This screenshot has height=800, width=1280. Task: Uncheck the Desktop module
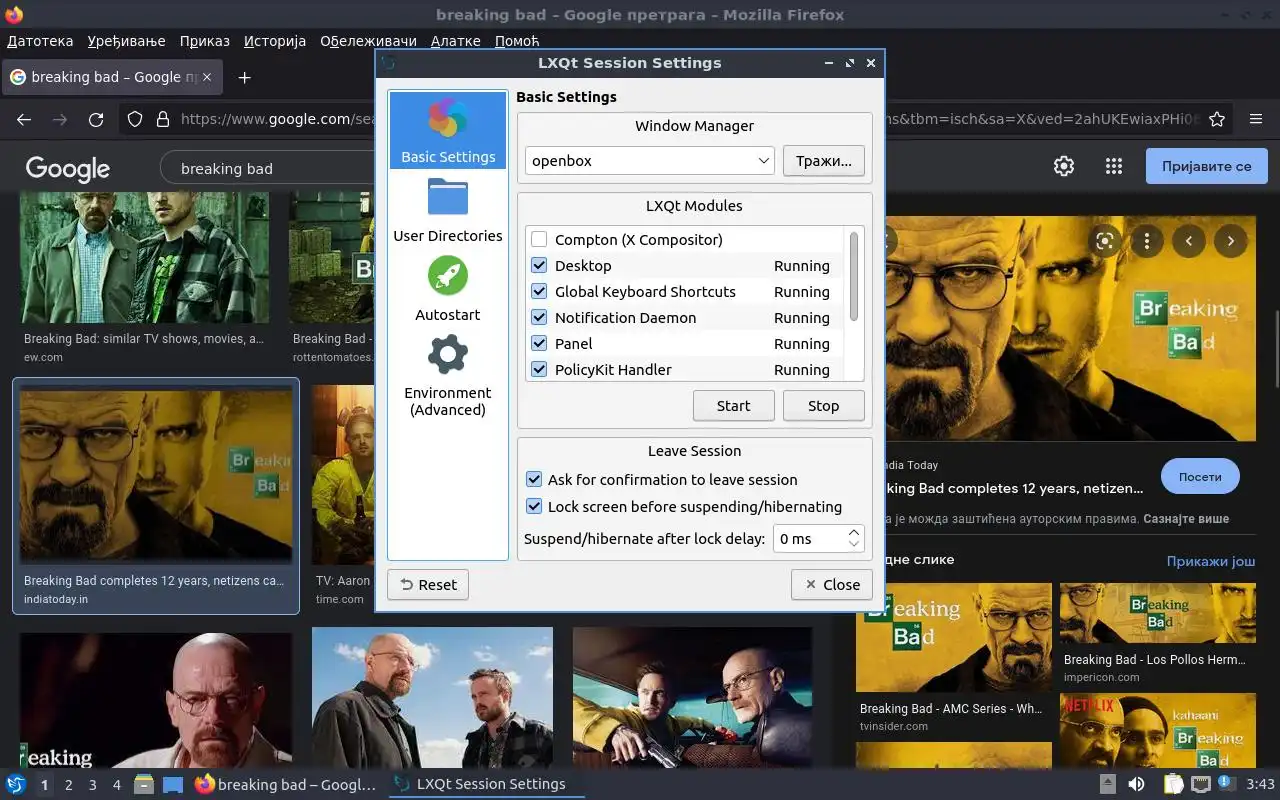point(539,265)
